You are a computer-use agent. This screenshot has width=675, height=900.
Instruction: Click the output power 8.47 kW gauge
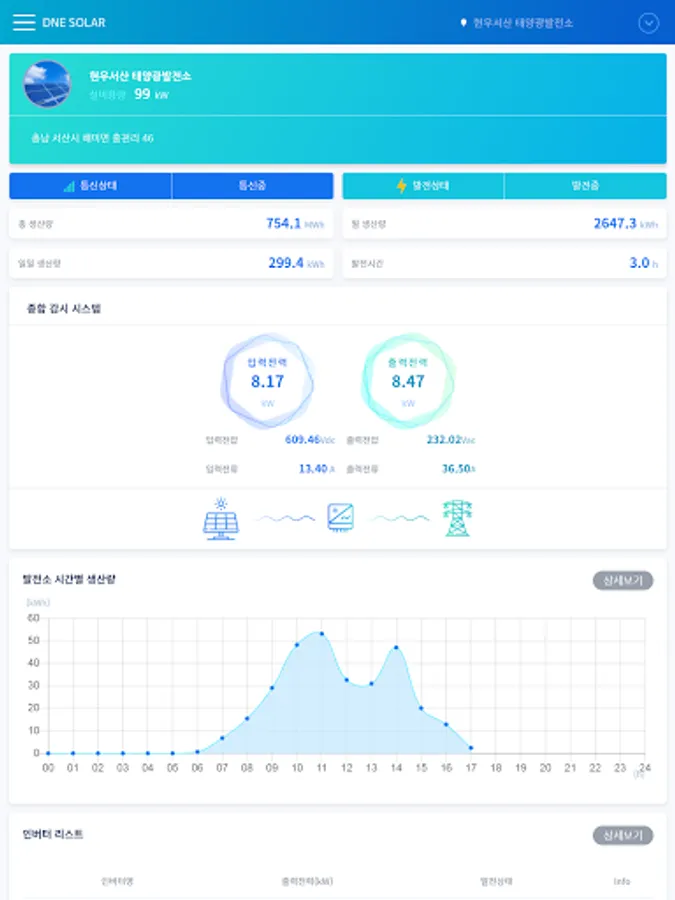(x=408, y=381)
